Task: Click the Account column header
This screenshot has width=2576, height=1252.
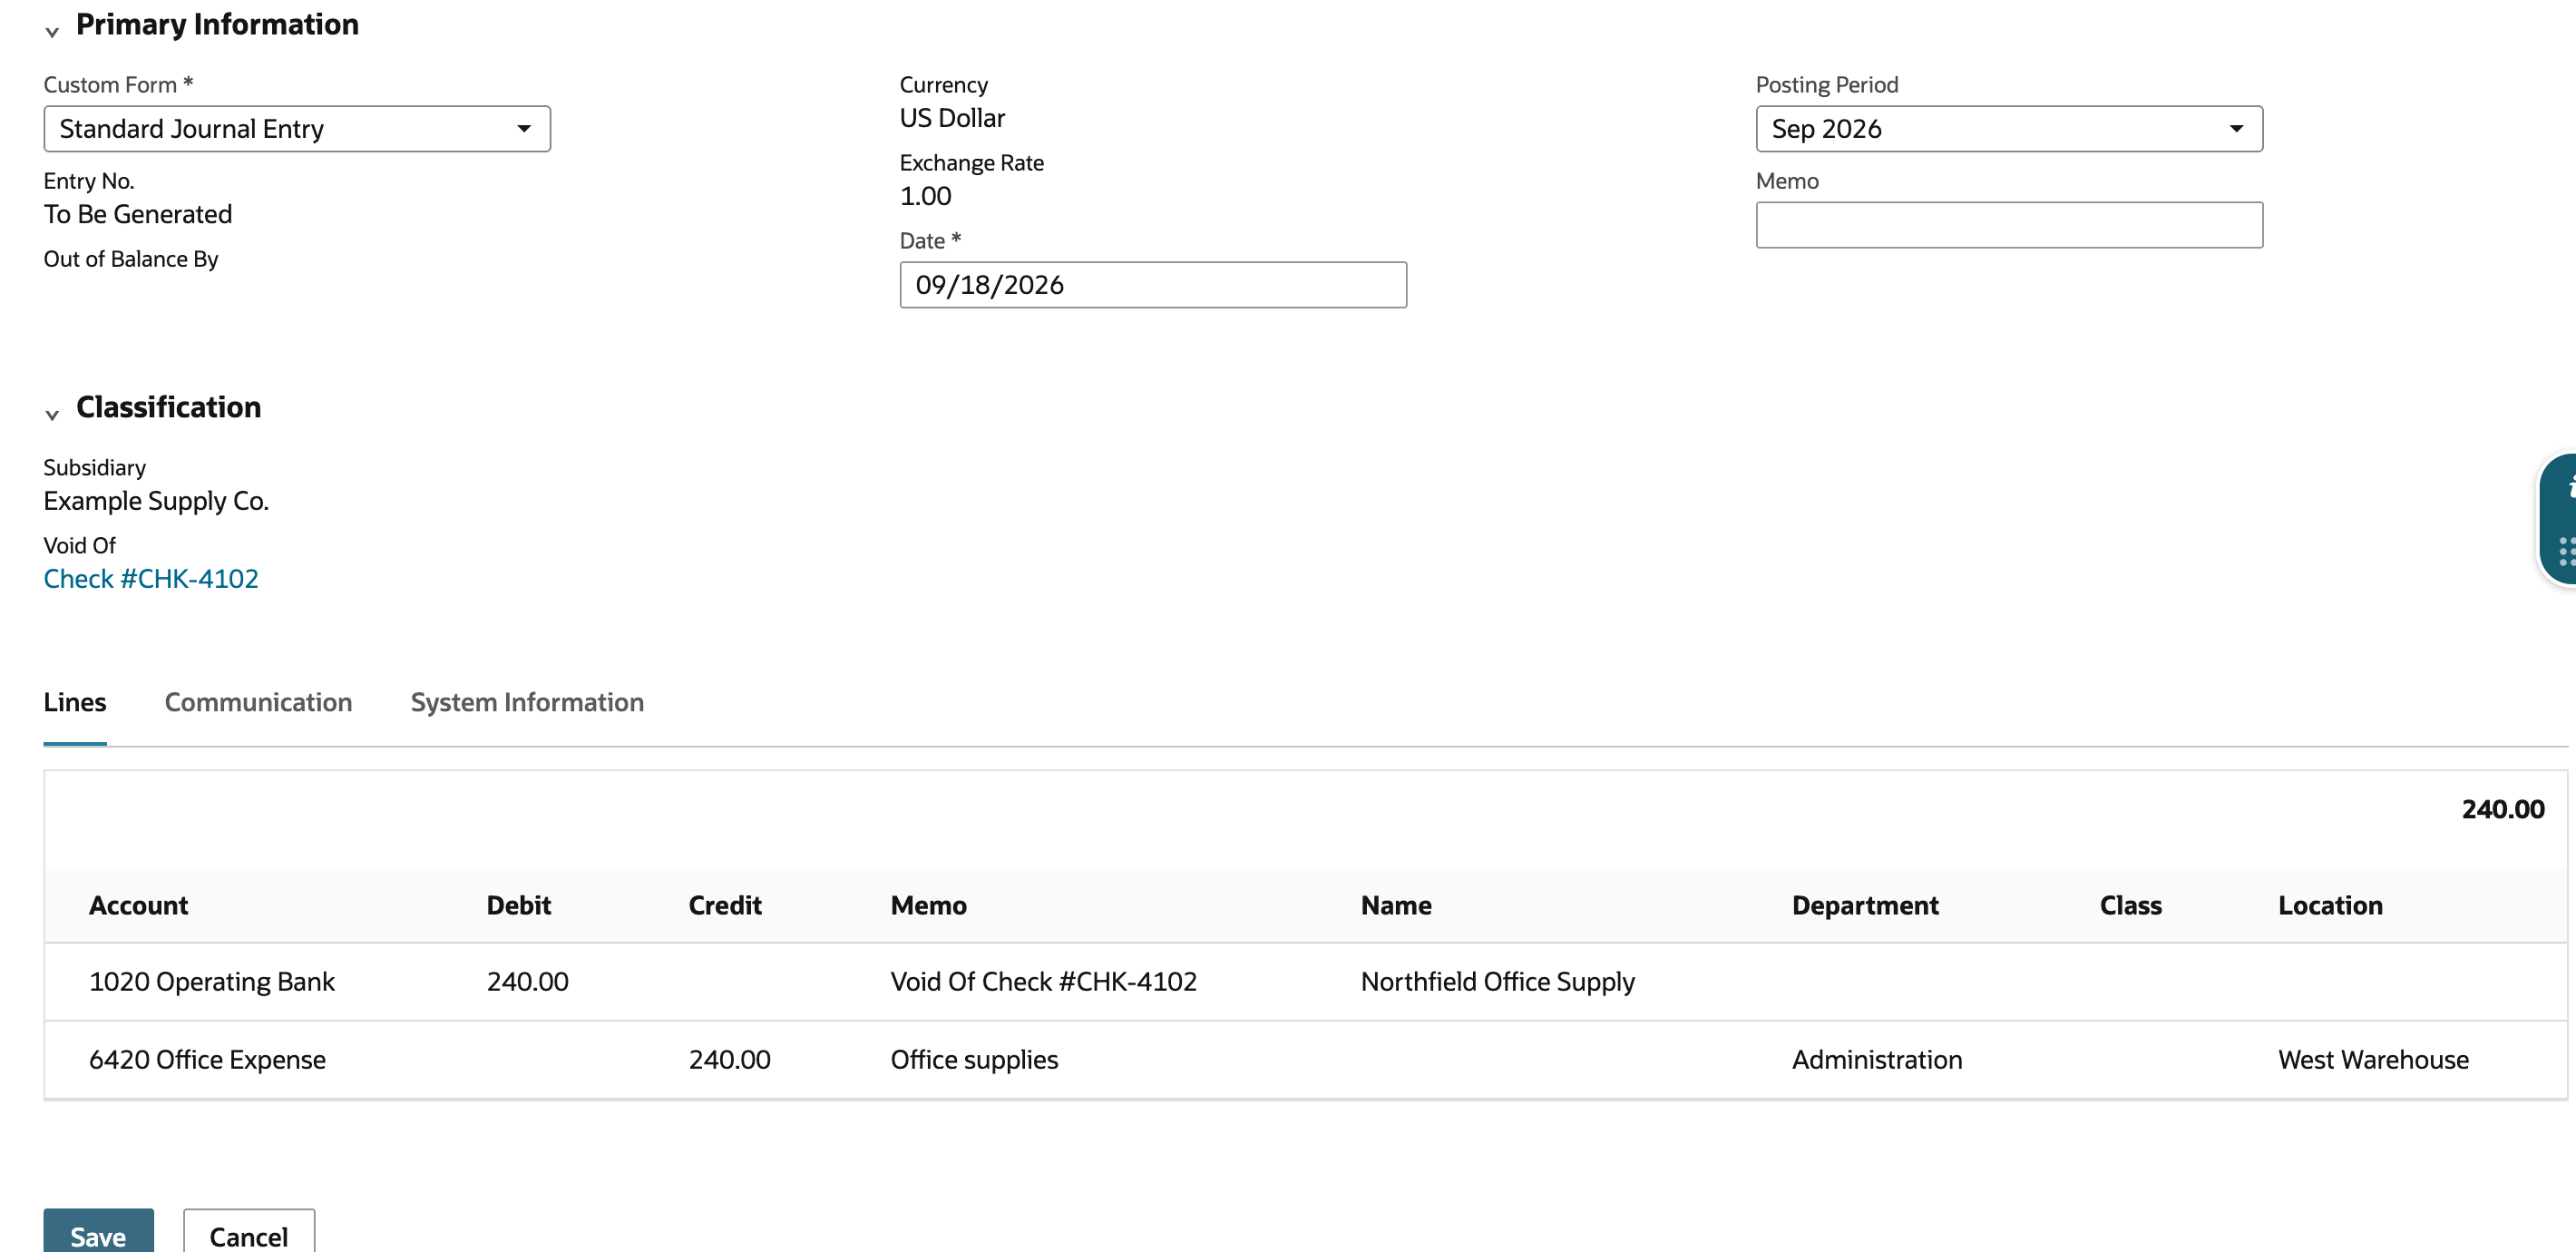Action: pos(139,905)
